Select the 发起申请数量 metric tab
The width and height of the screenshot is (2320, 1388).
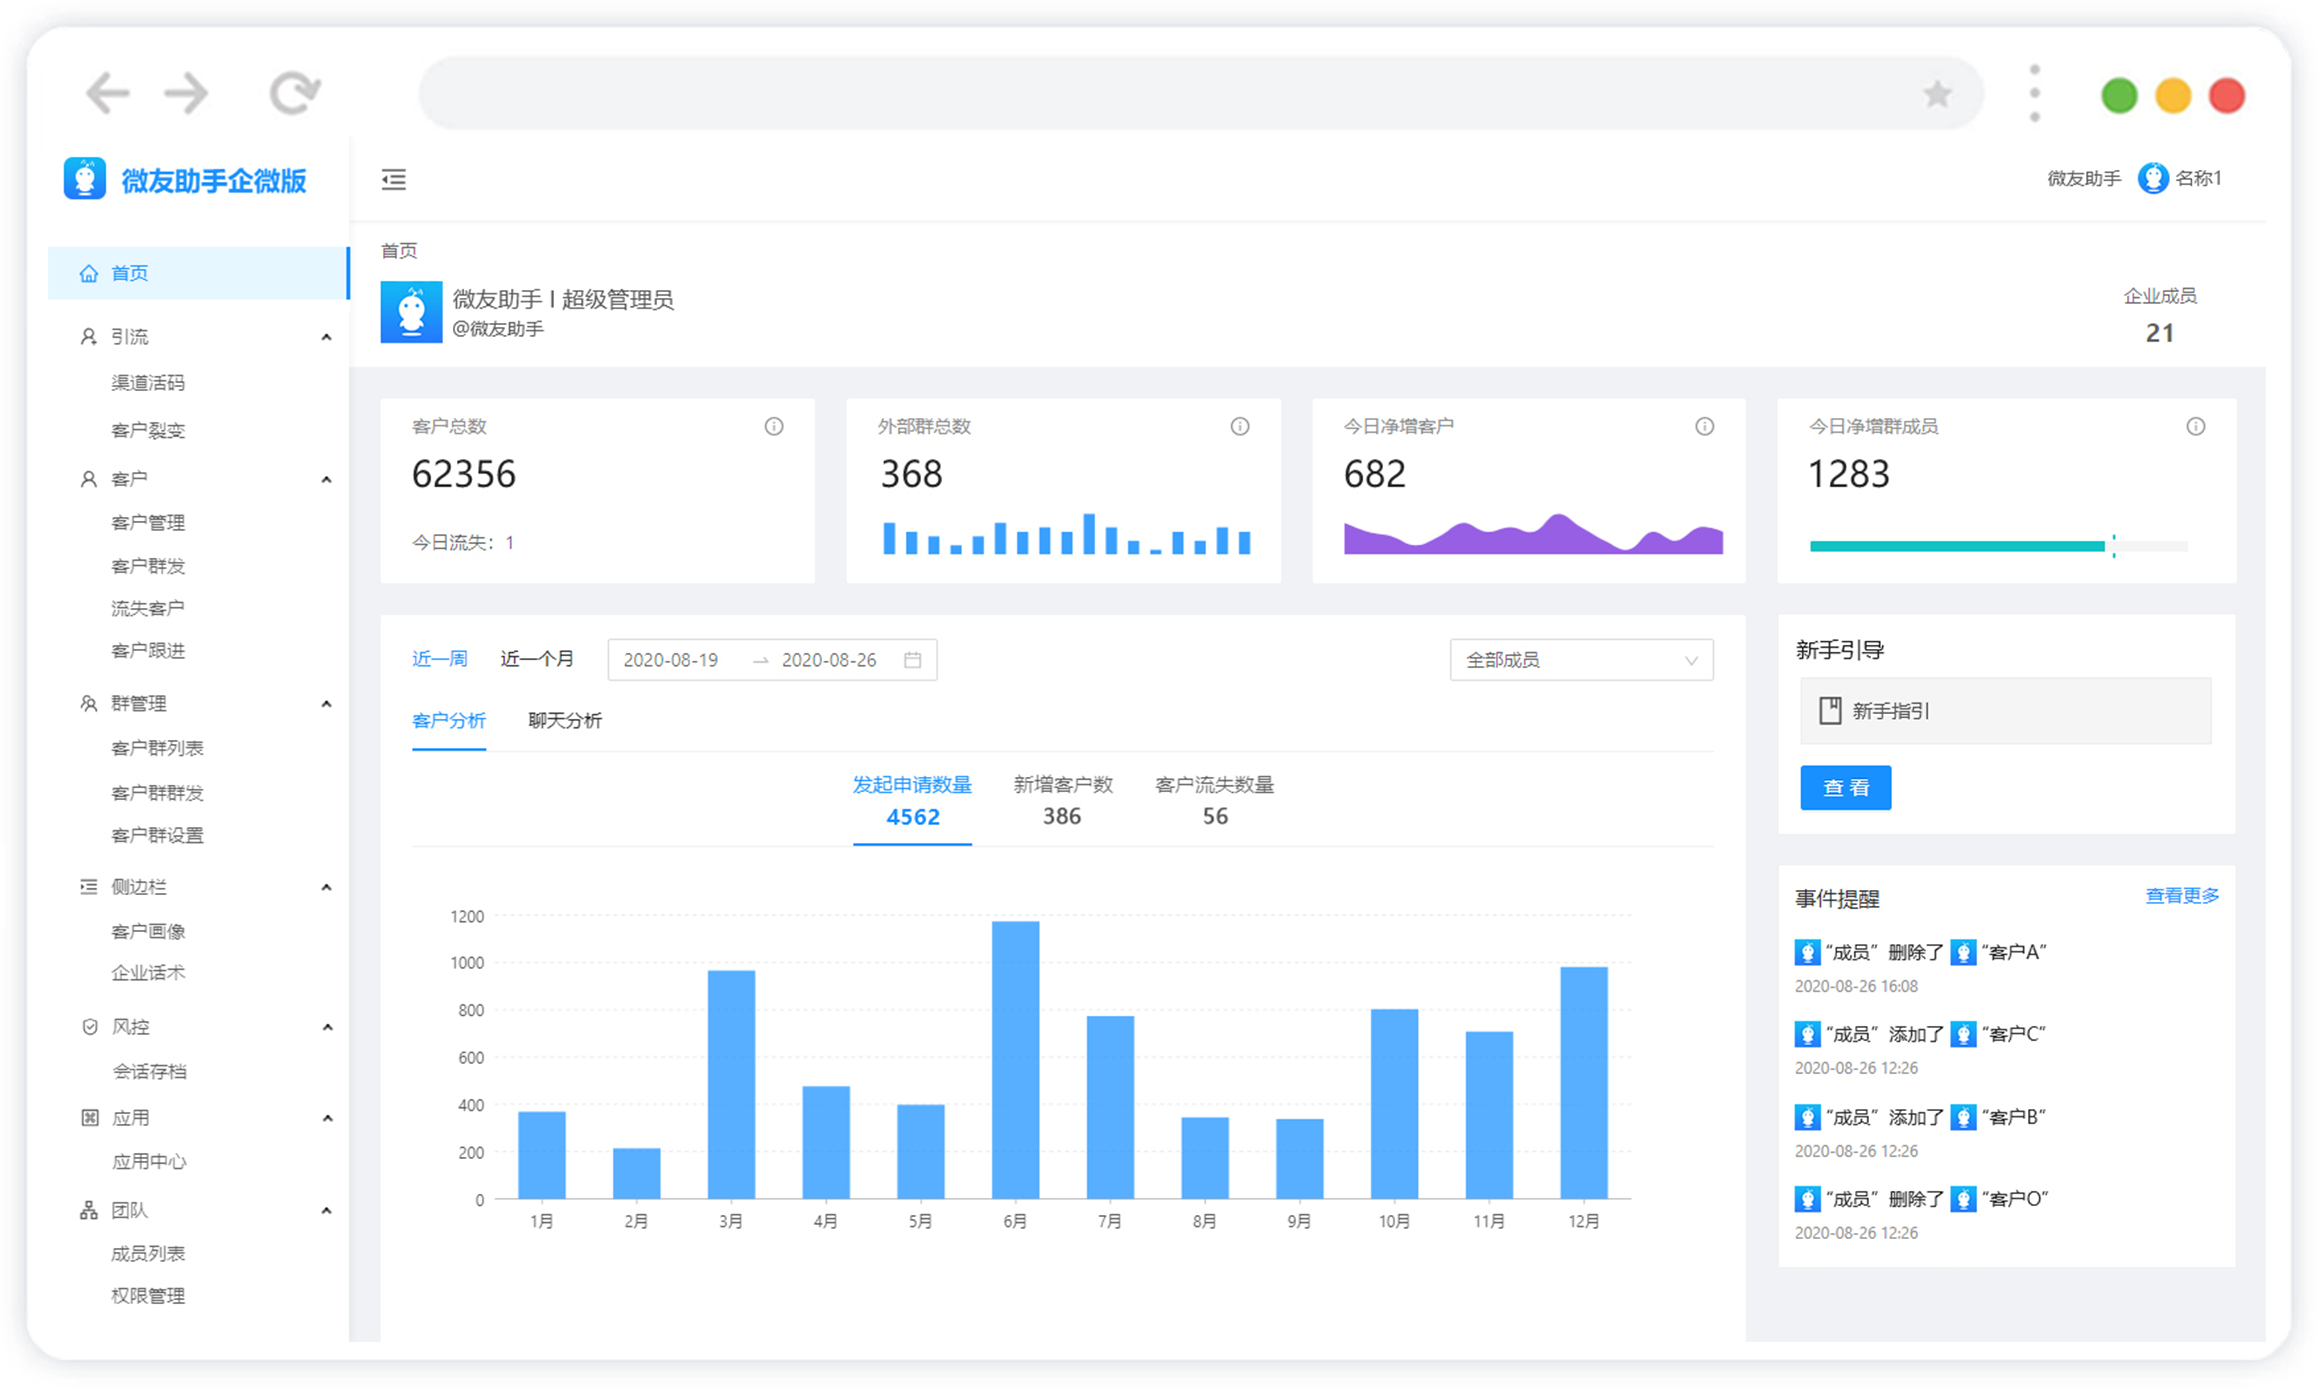[912, 800]
